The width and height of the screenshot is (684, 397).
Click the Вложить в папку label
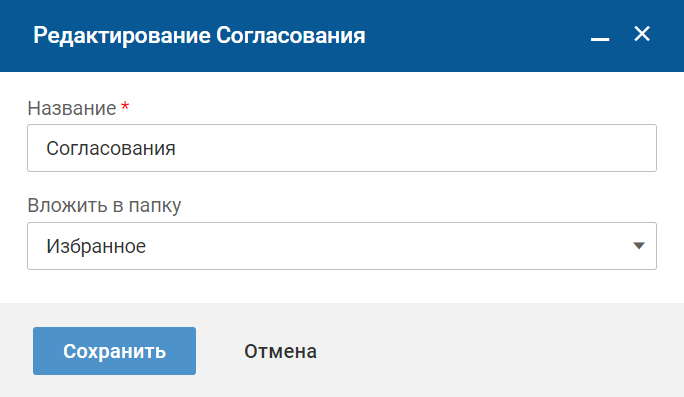104,205
